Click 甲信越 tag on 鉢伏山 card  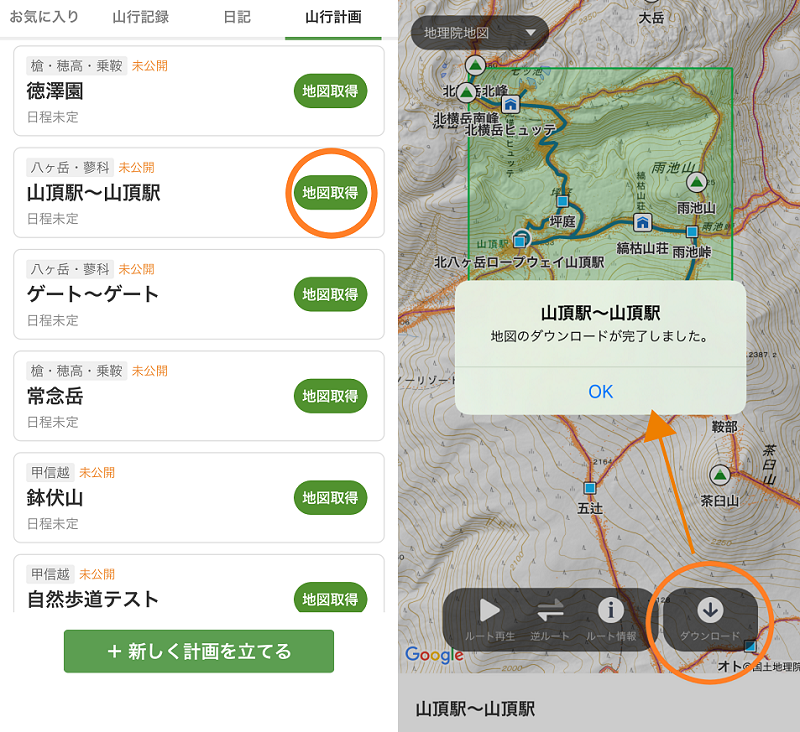pos(50,472)
